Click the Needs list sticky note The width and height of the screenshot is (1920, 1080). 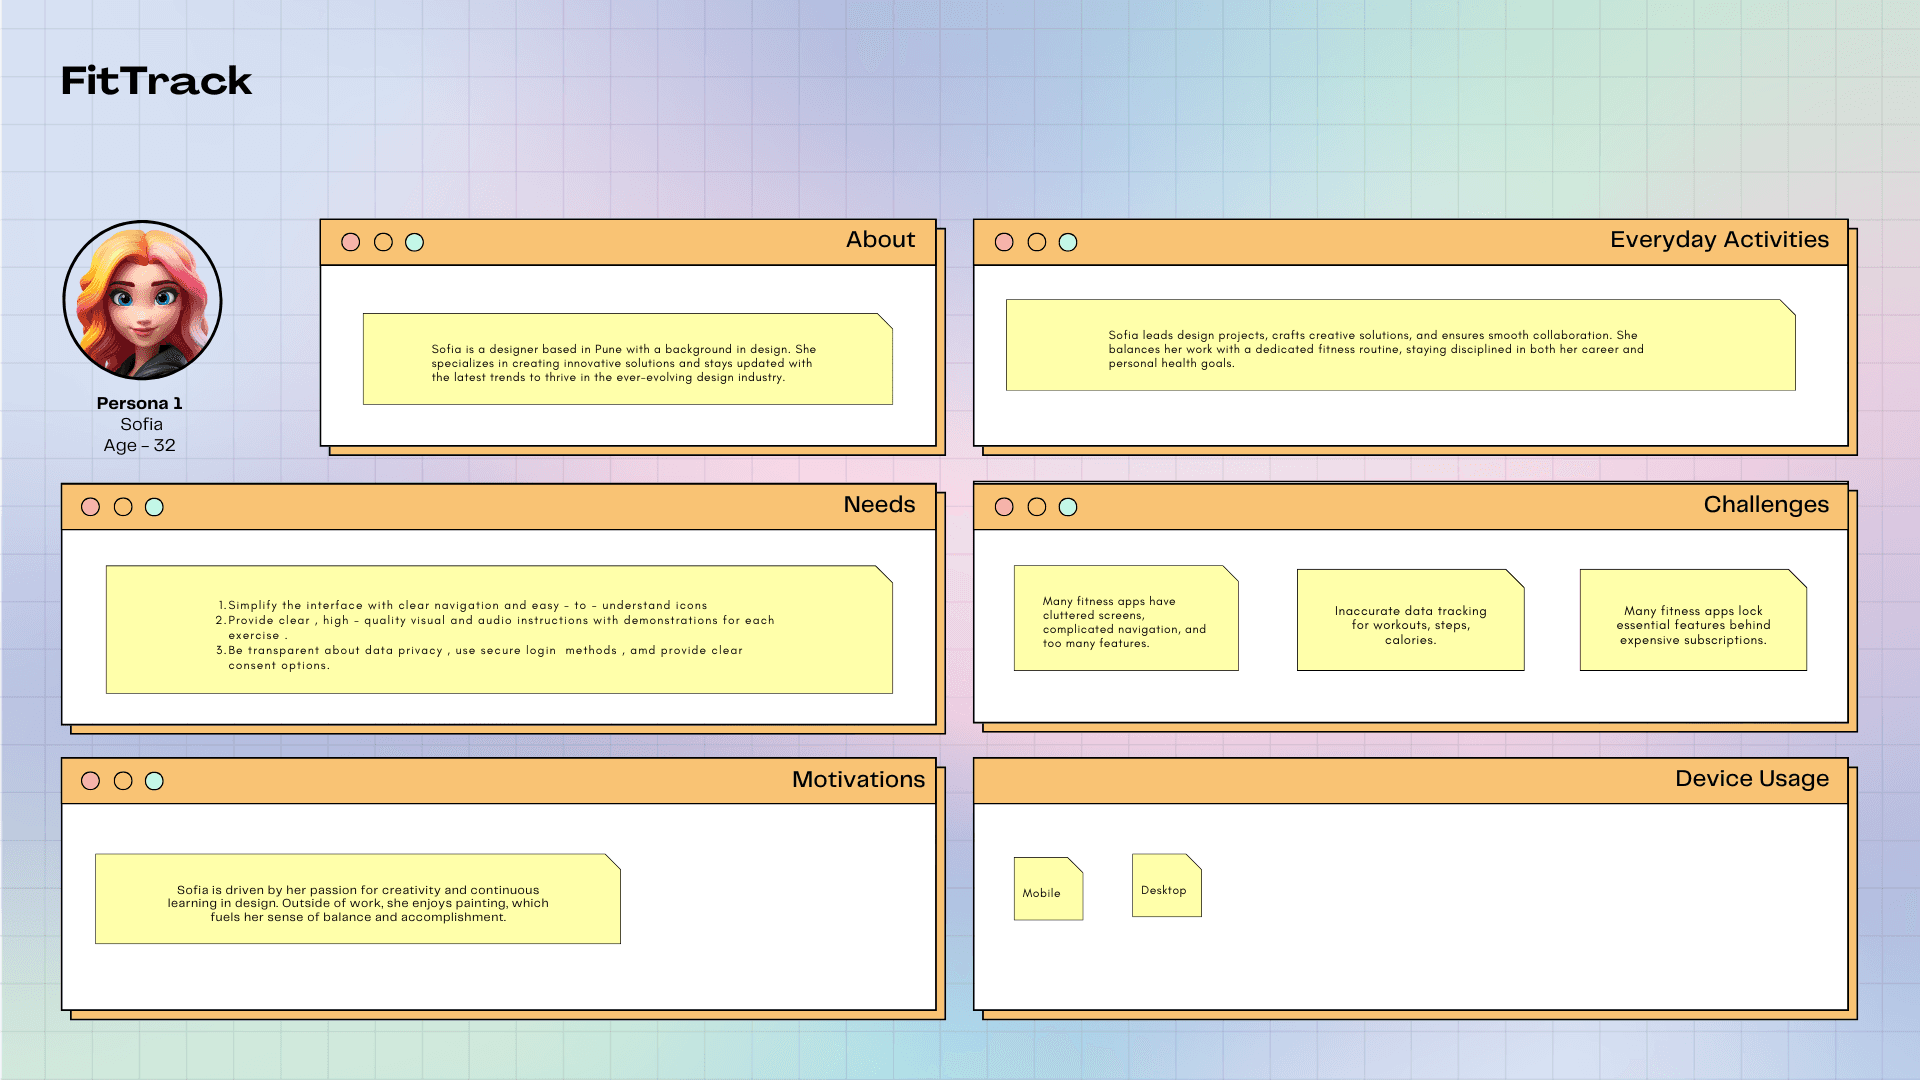pyautogui.click(x=499, y=630)
